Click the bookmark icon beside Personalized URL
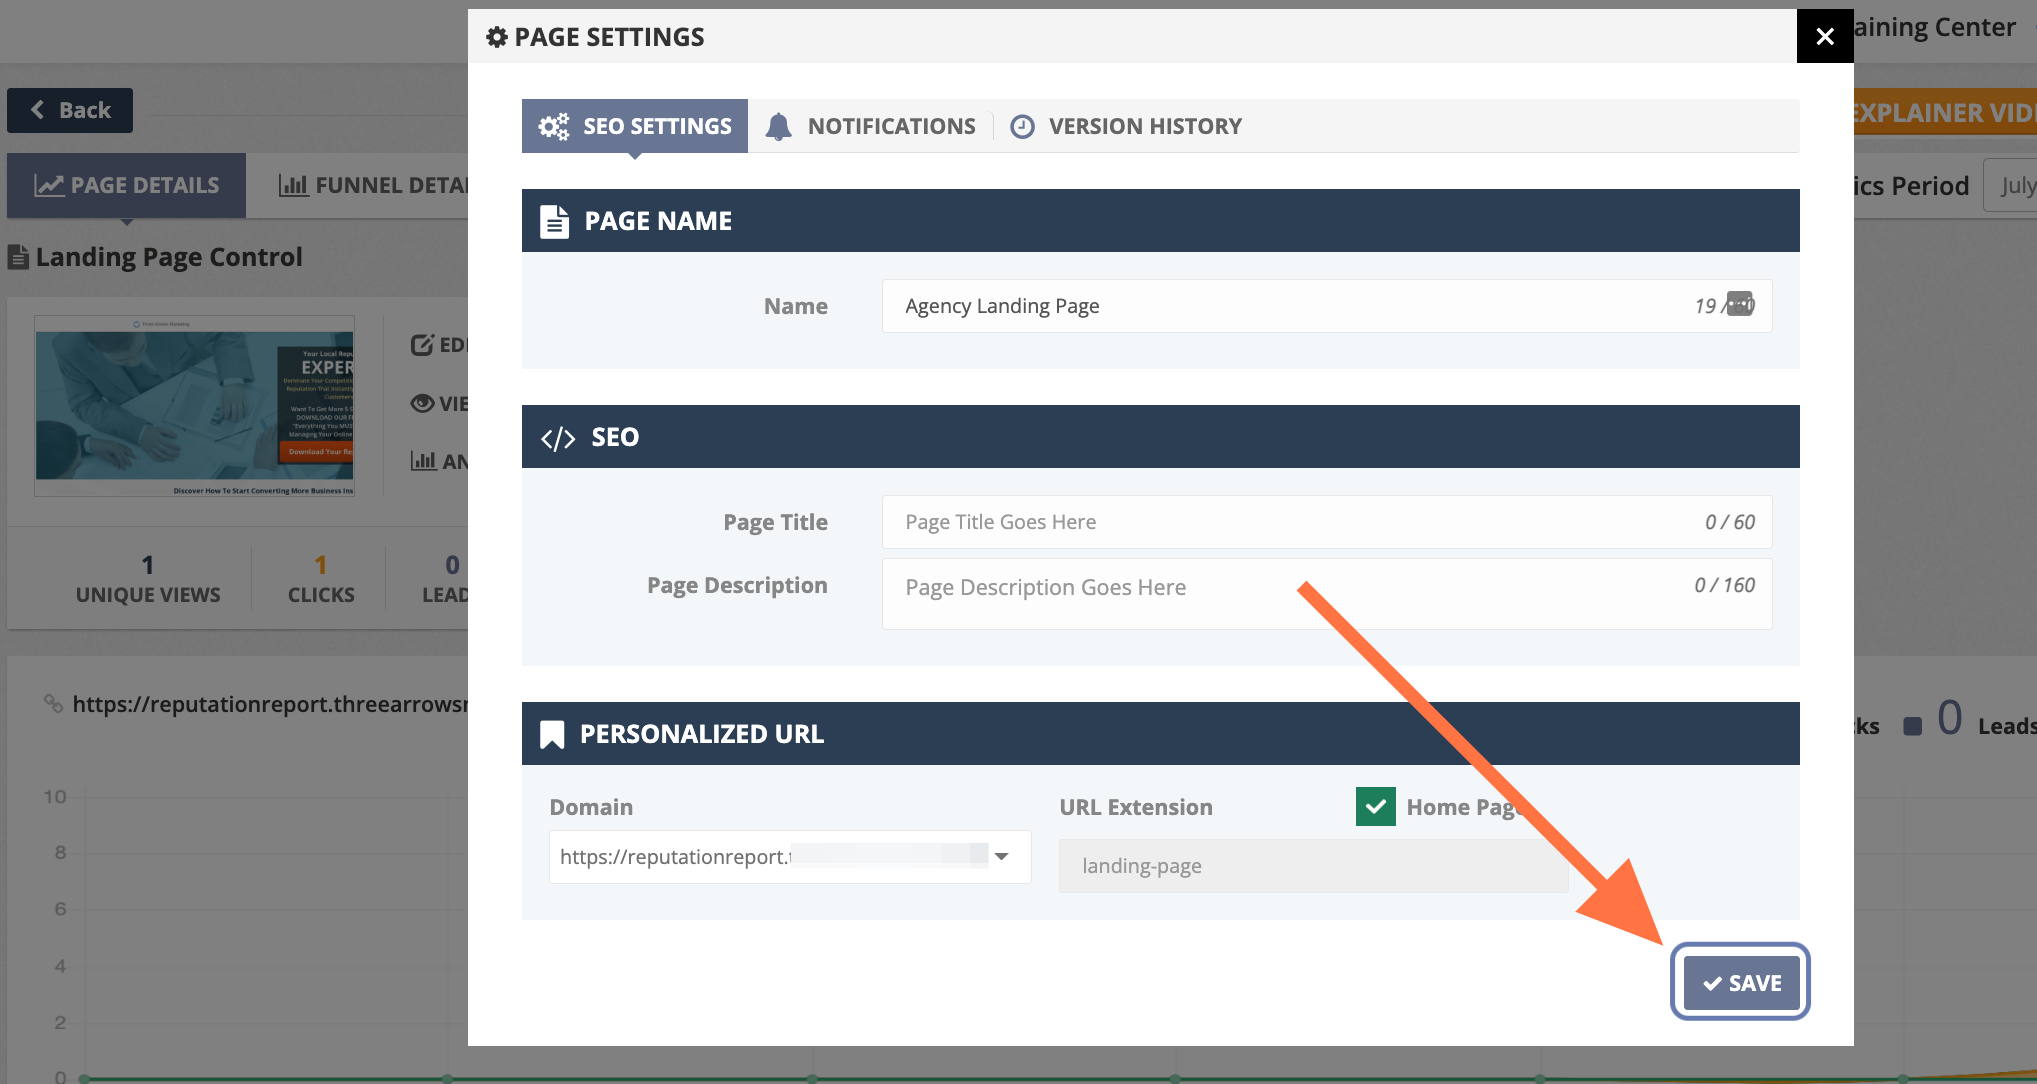This screenshot has width=2037, height=1084. (552, 734)
